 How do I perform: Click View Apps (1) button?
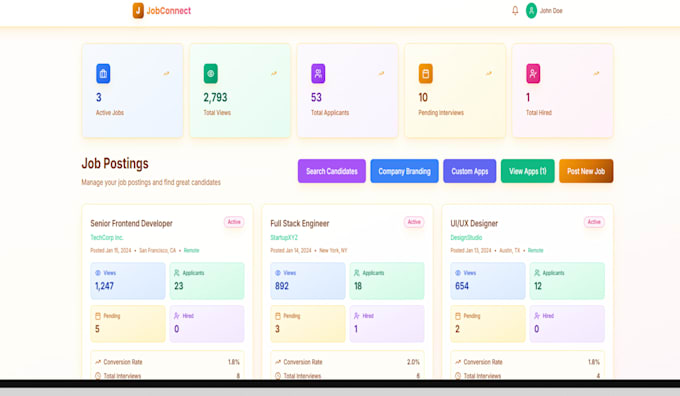(527, 171)
